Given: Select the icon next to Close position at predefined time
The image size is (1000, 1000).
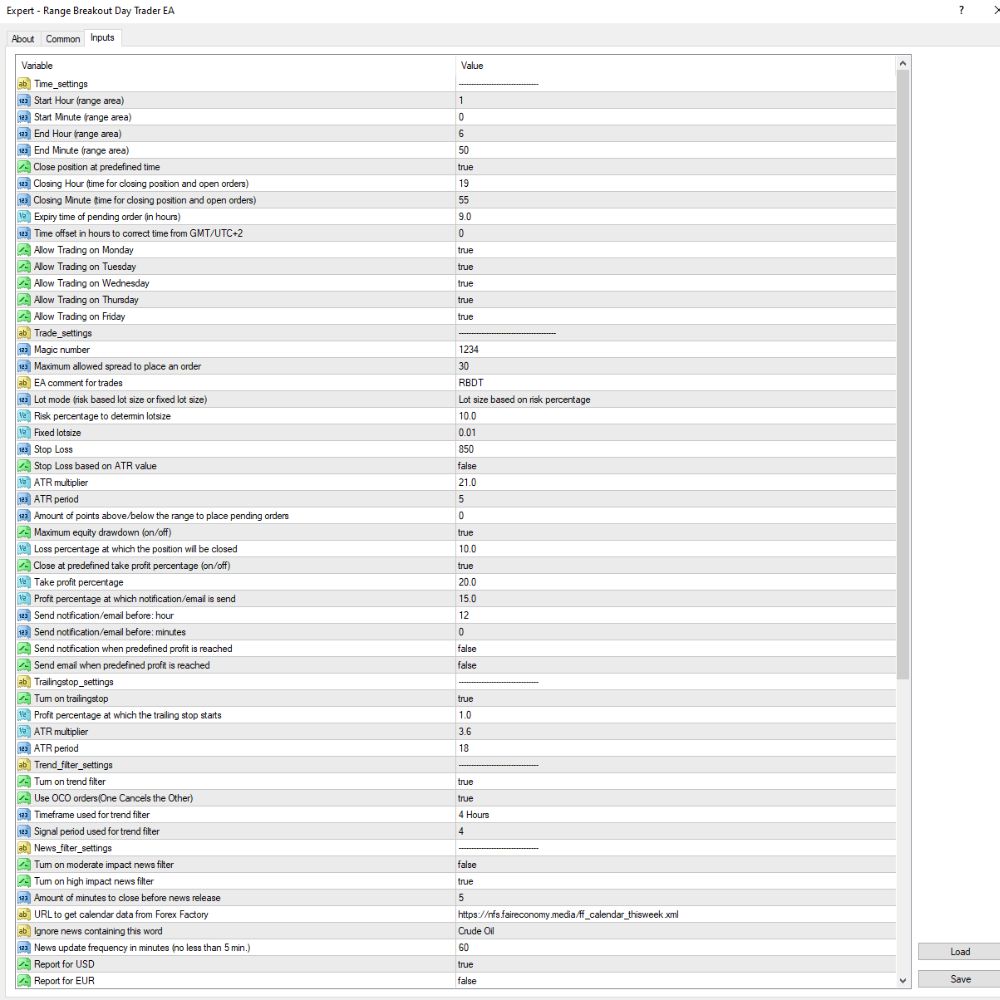Looking at the screenshot, I should [x=24, y=166].
